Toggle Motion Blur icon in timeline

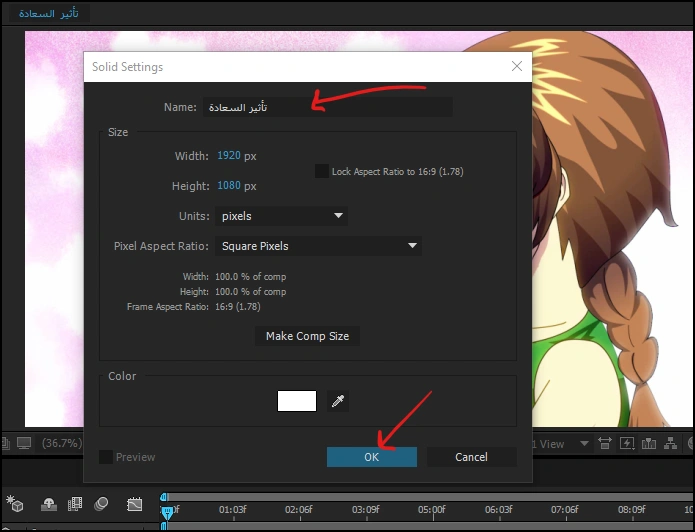[x=101, y=504]
